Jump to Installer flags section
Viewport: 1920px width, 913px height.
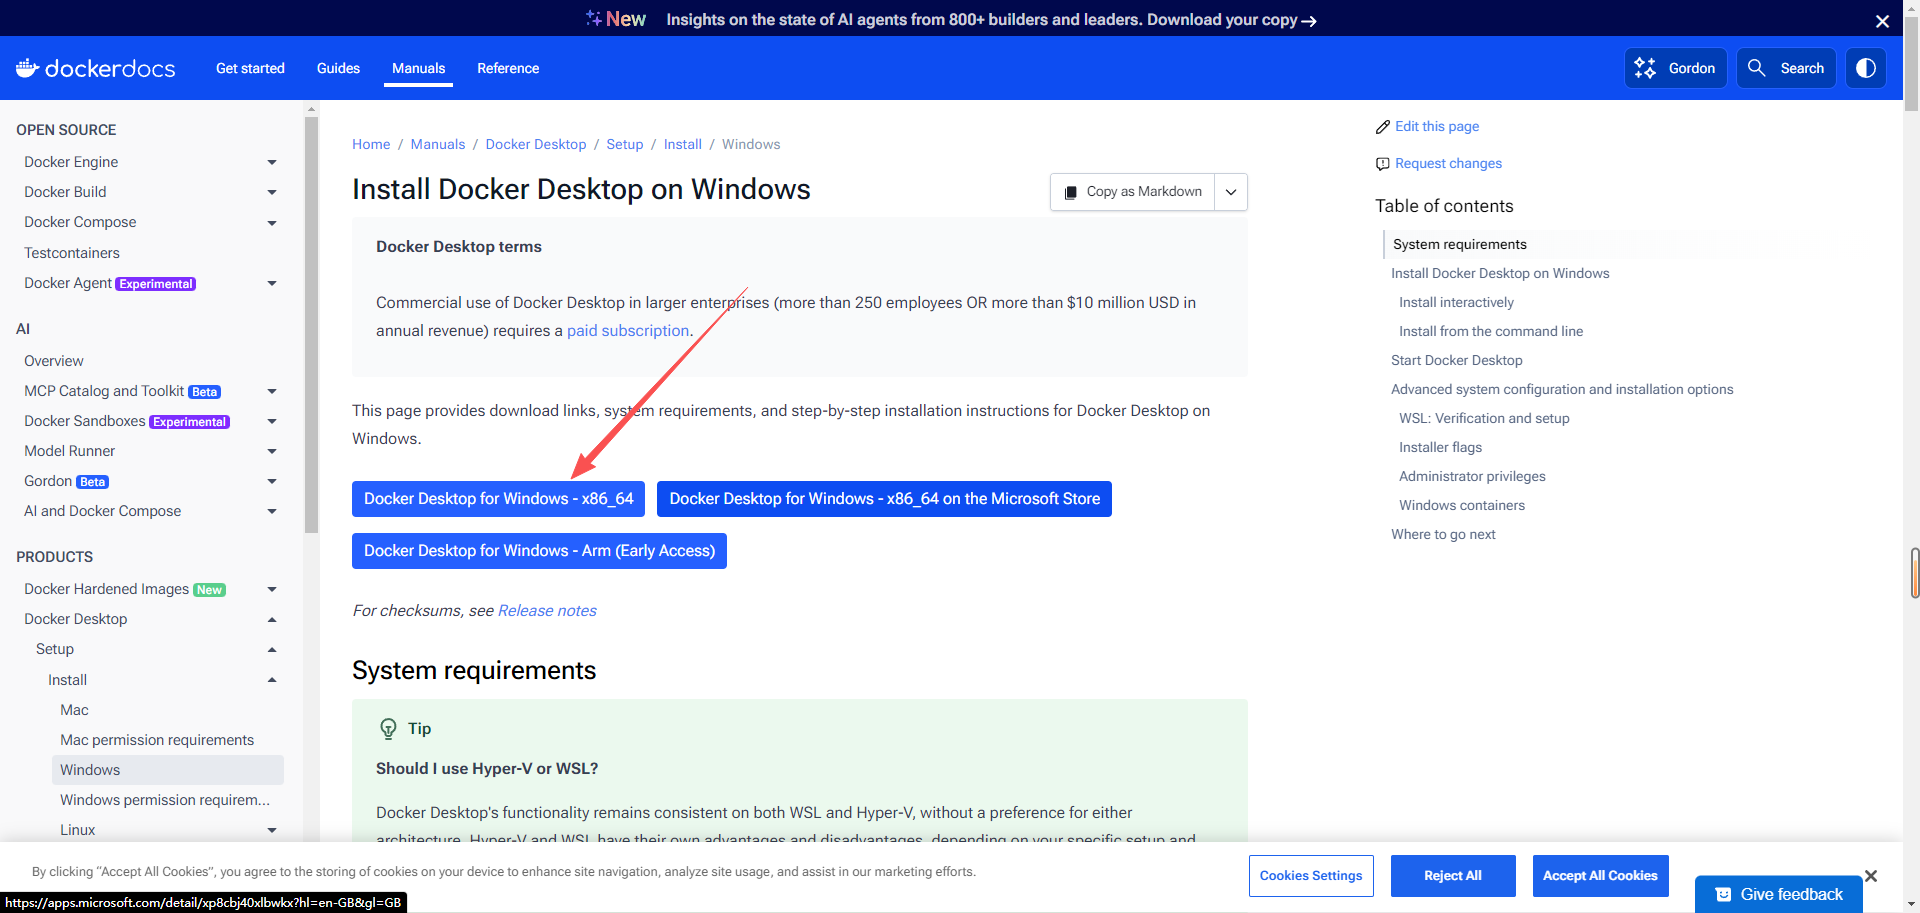tap(1440, 447)
